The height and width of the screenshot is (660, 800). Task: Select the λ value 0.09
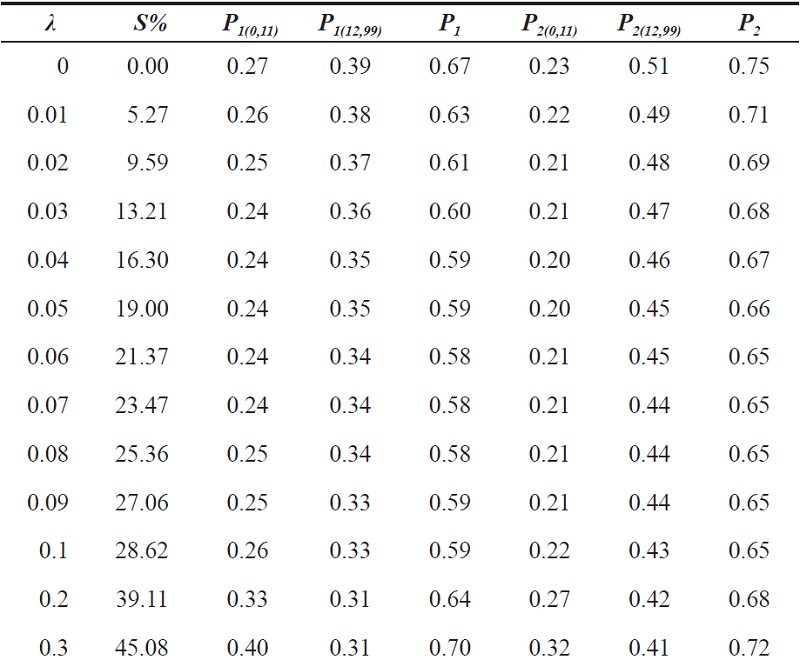point(48,502)
